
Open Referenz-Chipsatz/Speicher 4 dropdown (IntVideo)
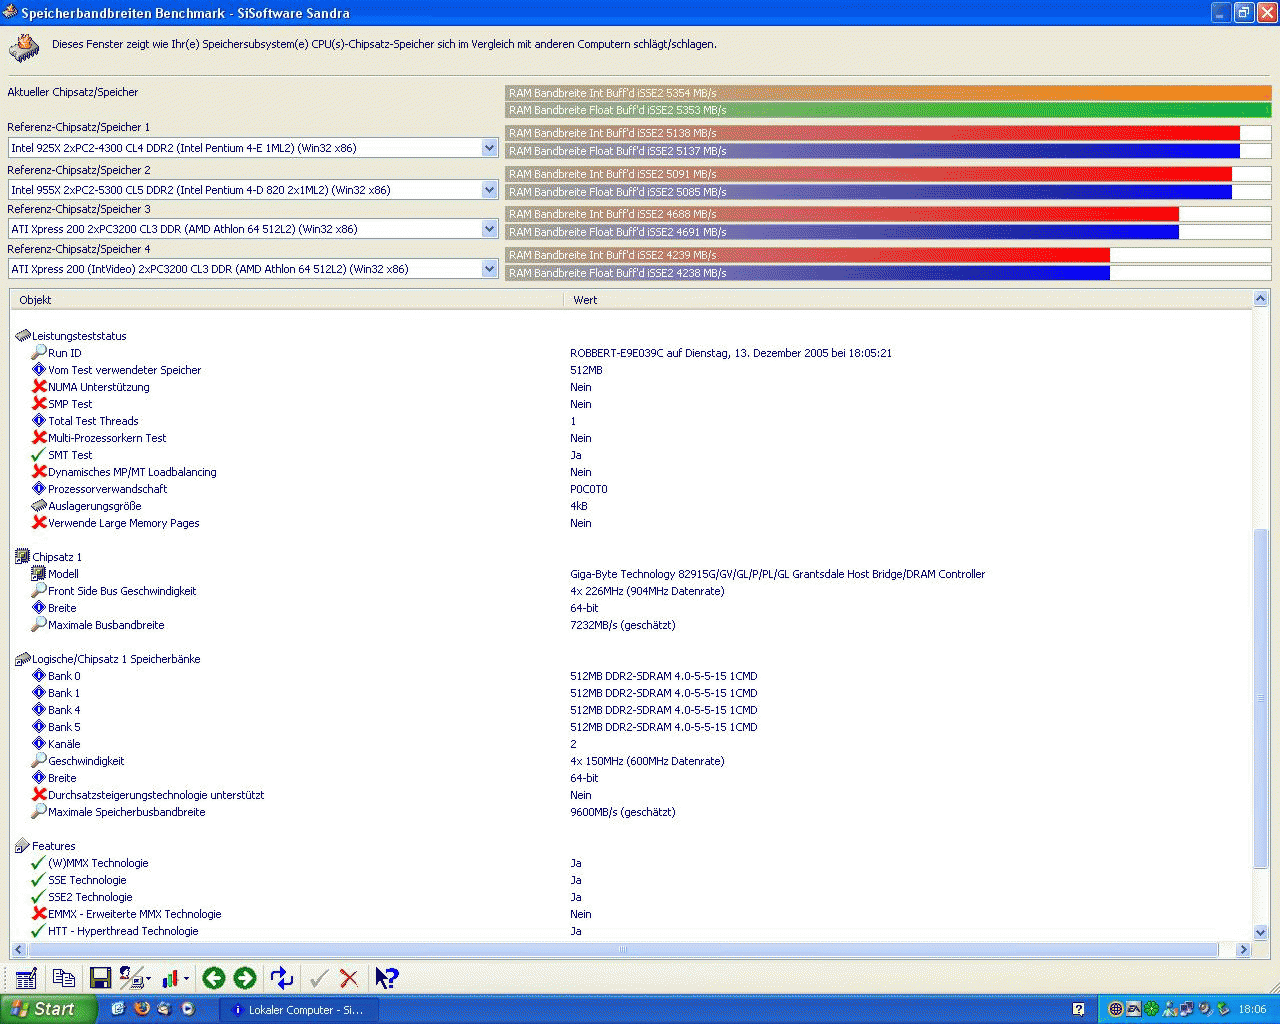point(489,269)
